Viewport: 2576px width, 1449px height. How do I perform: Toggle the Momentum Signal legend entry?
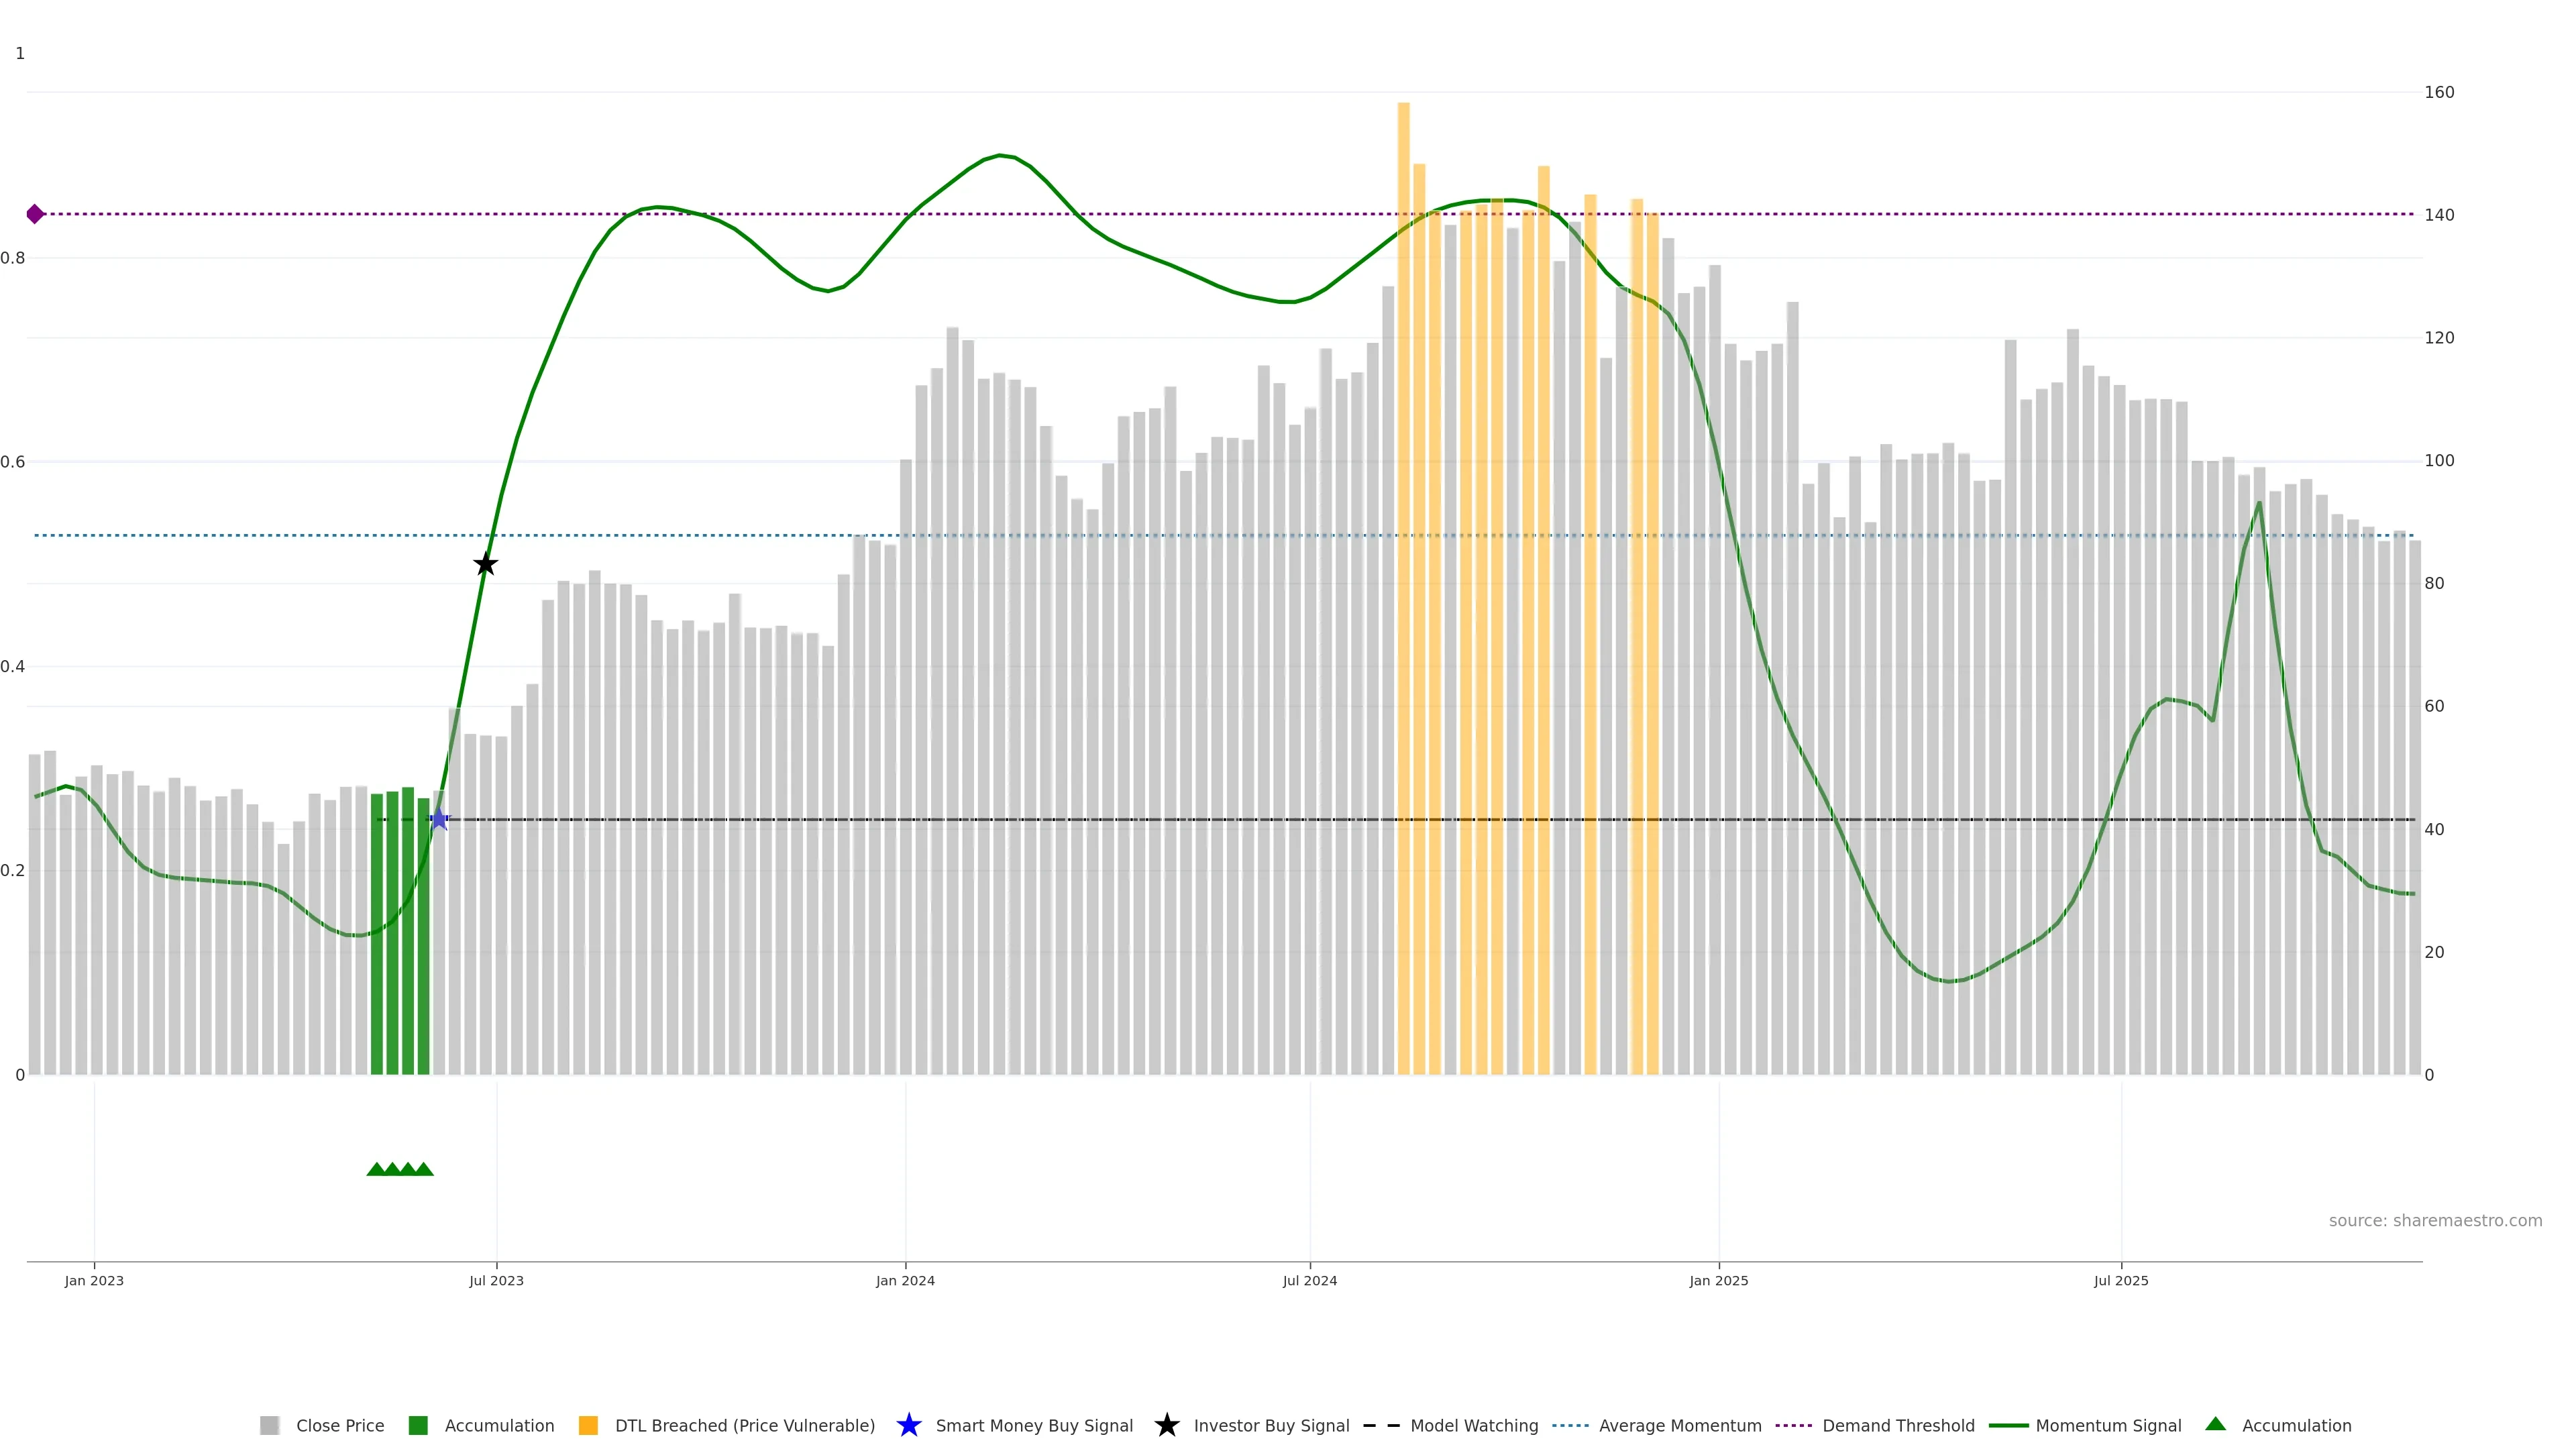(x=2108, y=1425)
